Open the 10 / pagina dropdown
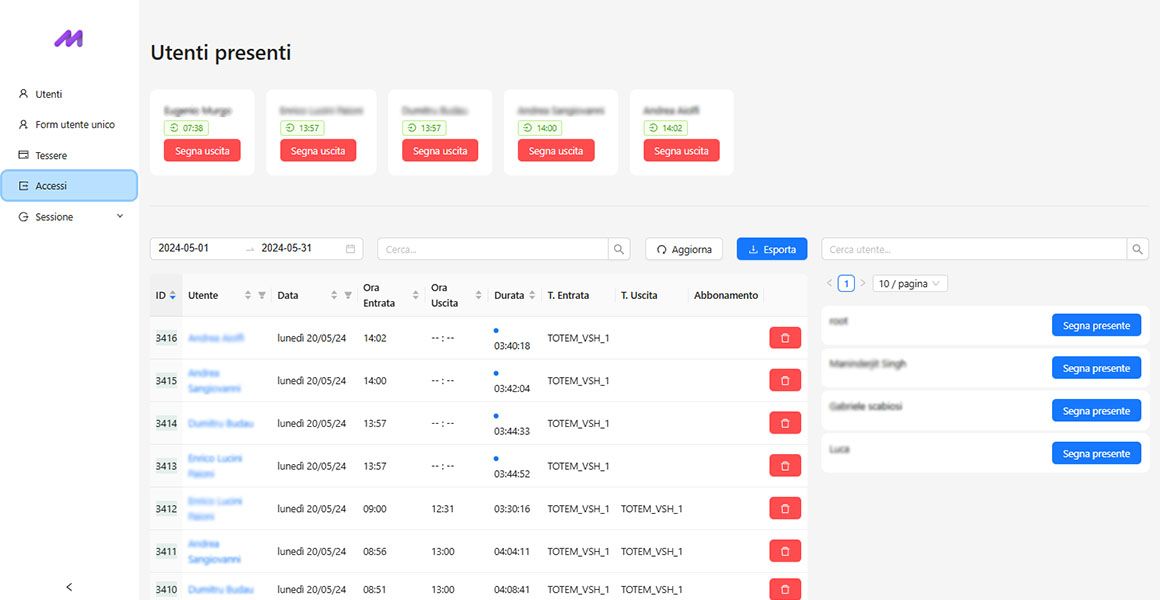Screen dimensions: 1160x600 pyautogui.click(x=909, y=284)
